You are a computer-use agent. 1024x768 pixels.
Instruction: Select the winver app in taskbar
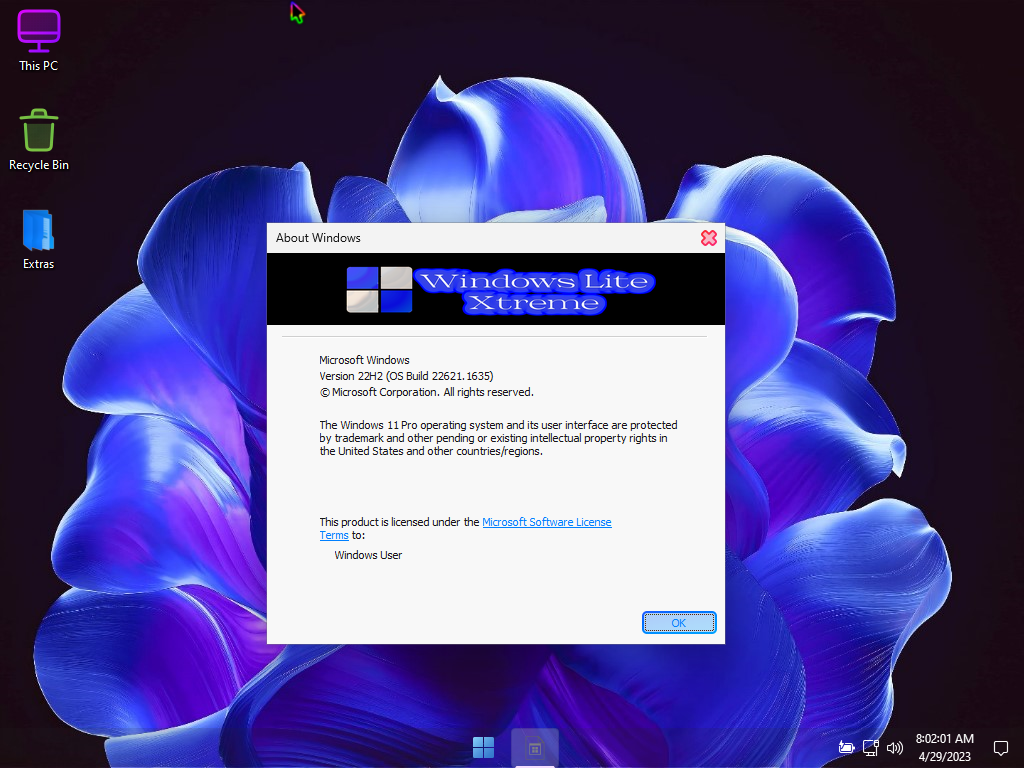tap(534, 748)
